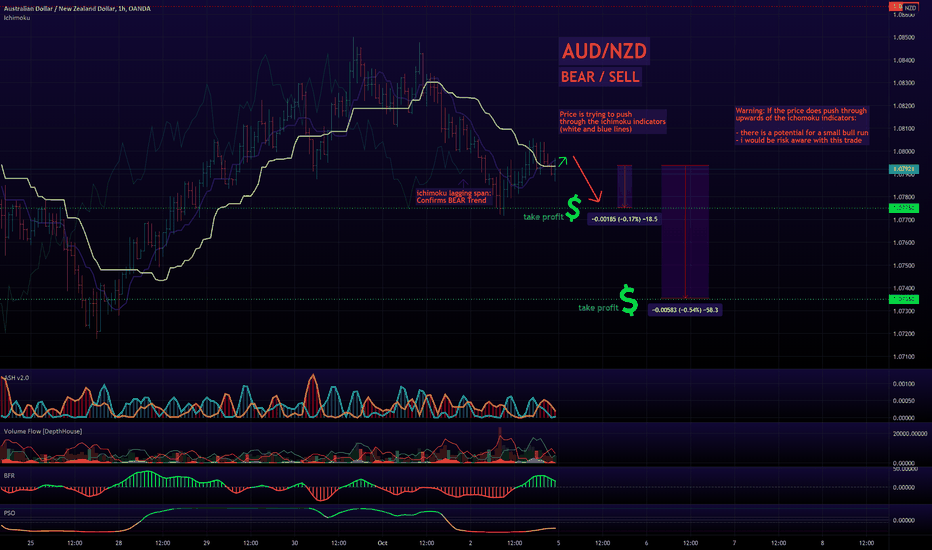
Task: Select the small green upward arrow drawing
Action: [x=562, y=161]
